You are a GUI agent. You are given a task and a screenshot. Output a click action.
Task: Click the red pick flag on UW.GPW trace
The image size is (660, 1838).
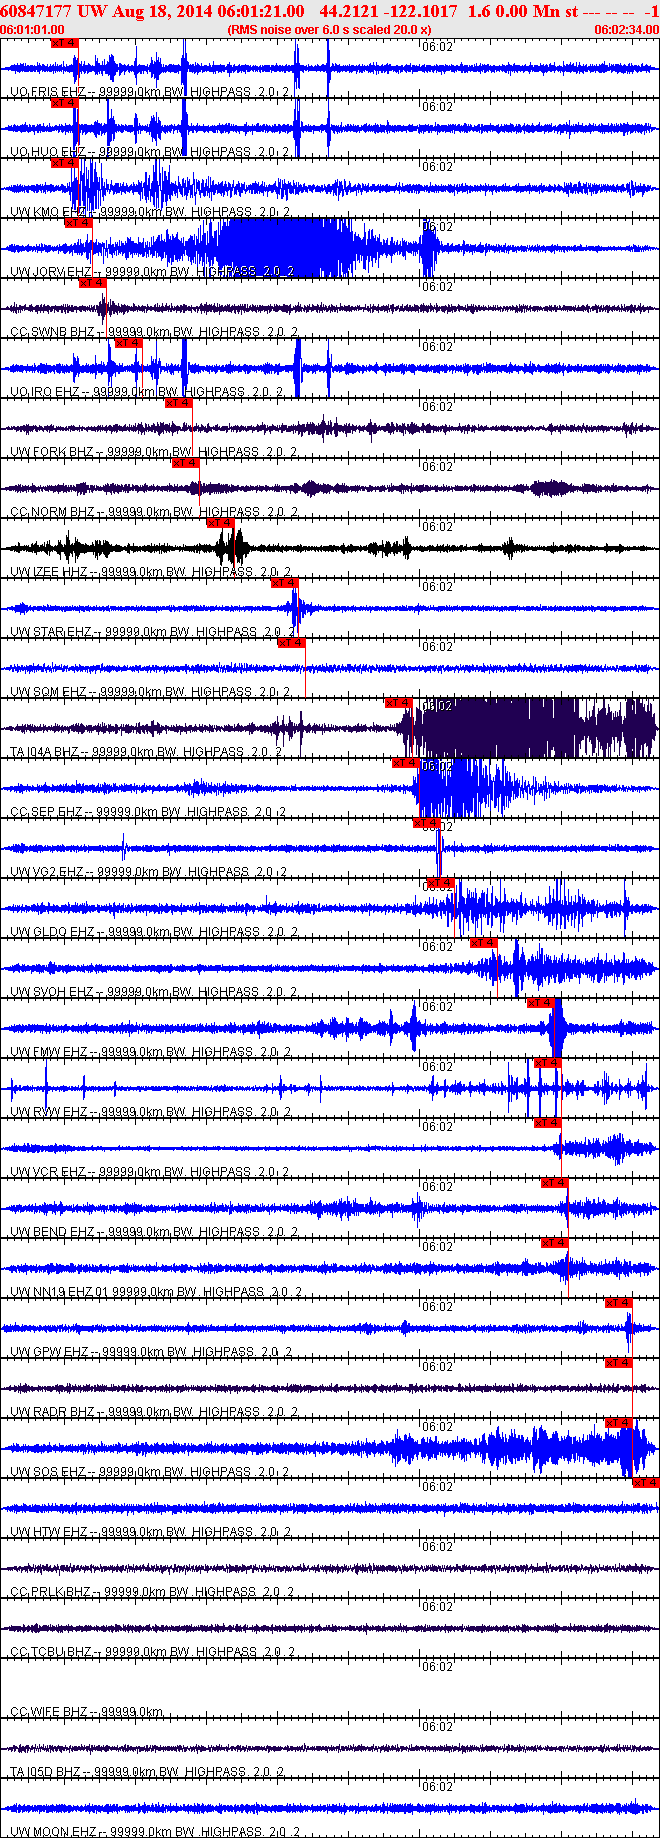[619, 1303]
